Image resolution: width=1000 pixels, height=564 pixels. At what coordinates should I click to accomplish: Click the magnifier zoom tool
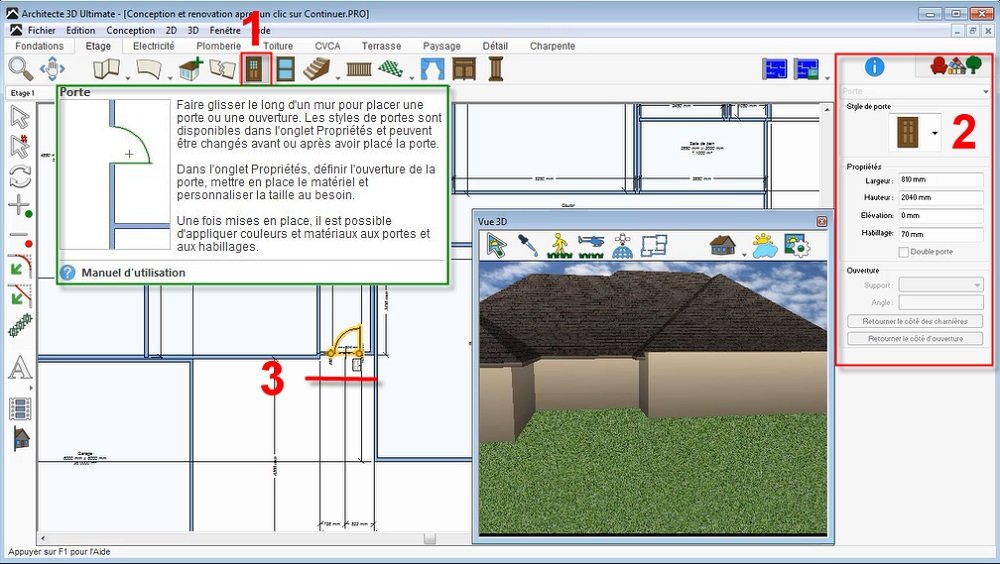pyautogui.click(x=20, y=68)
